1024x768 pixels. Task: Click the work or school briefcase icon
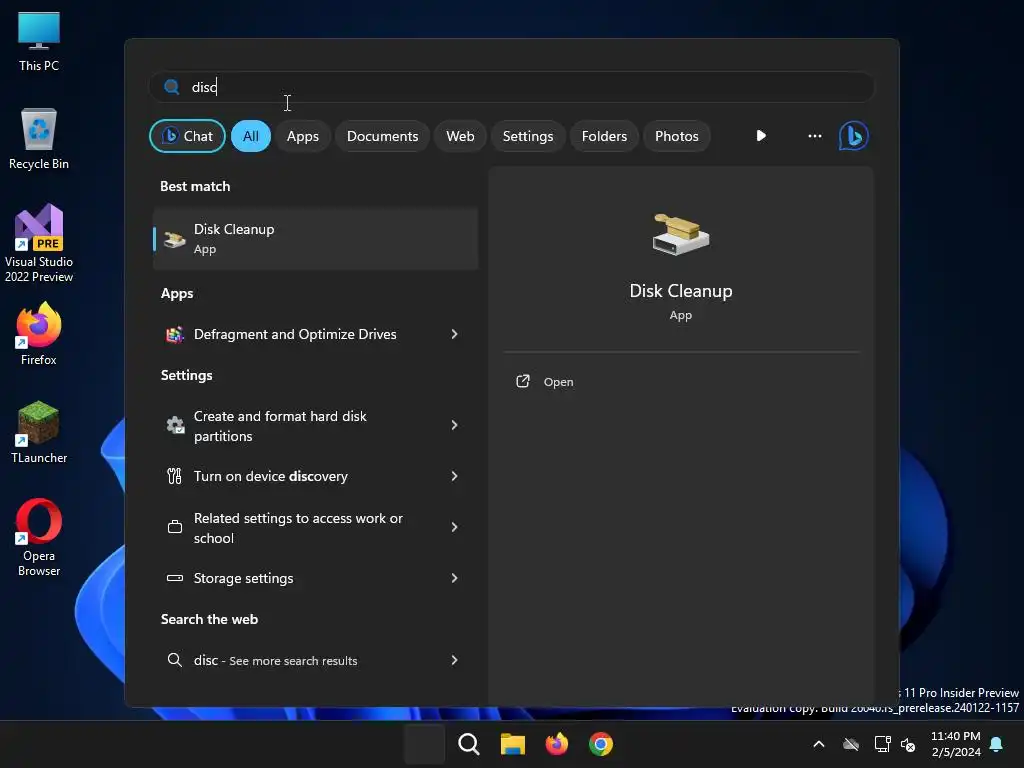click(174, 527)
